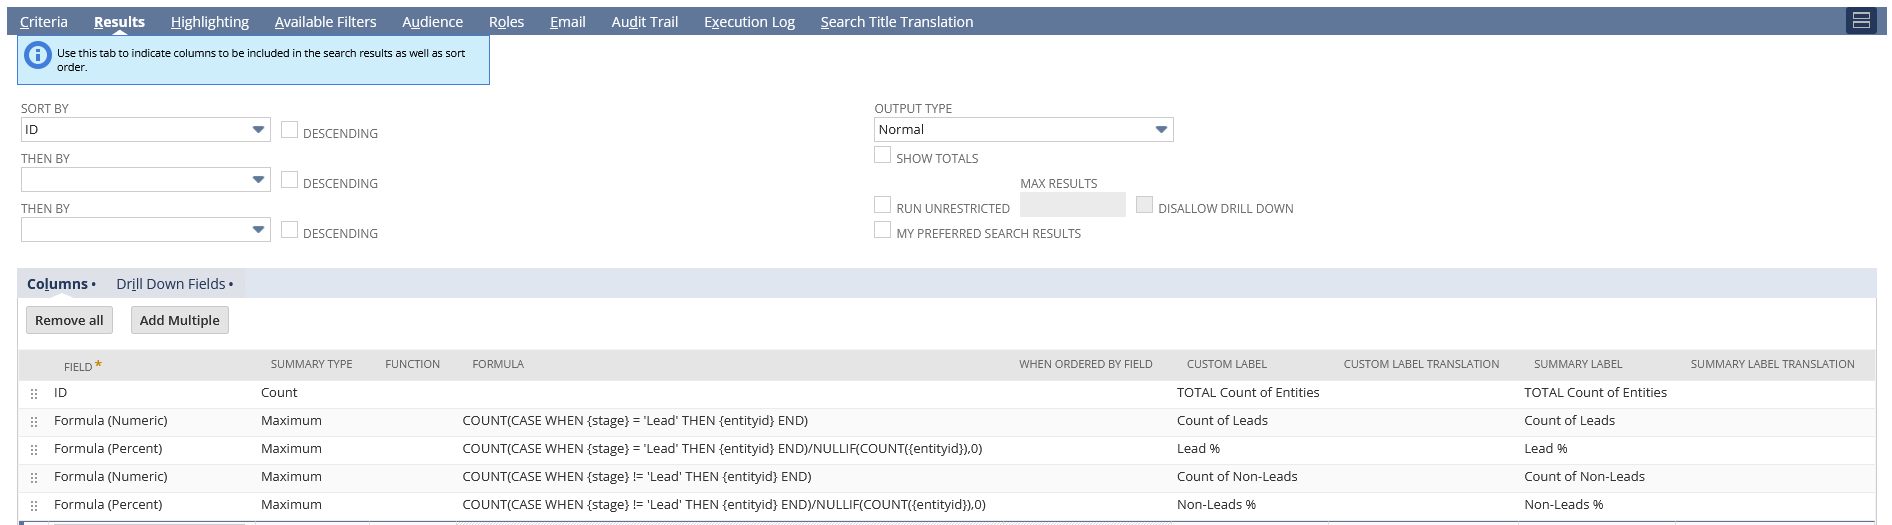This screenshot has height=525, width=1892.
Task: Grab the drag handle of the ID row
Action: 34,394
